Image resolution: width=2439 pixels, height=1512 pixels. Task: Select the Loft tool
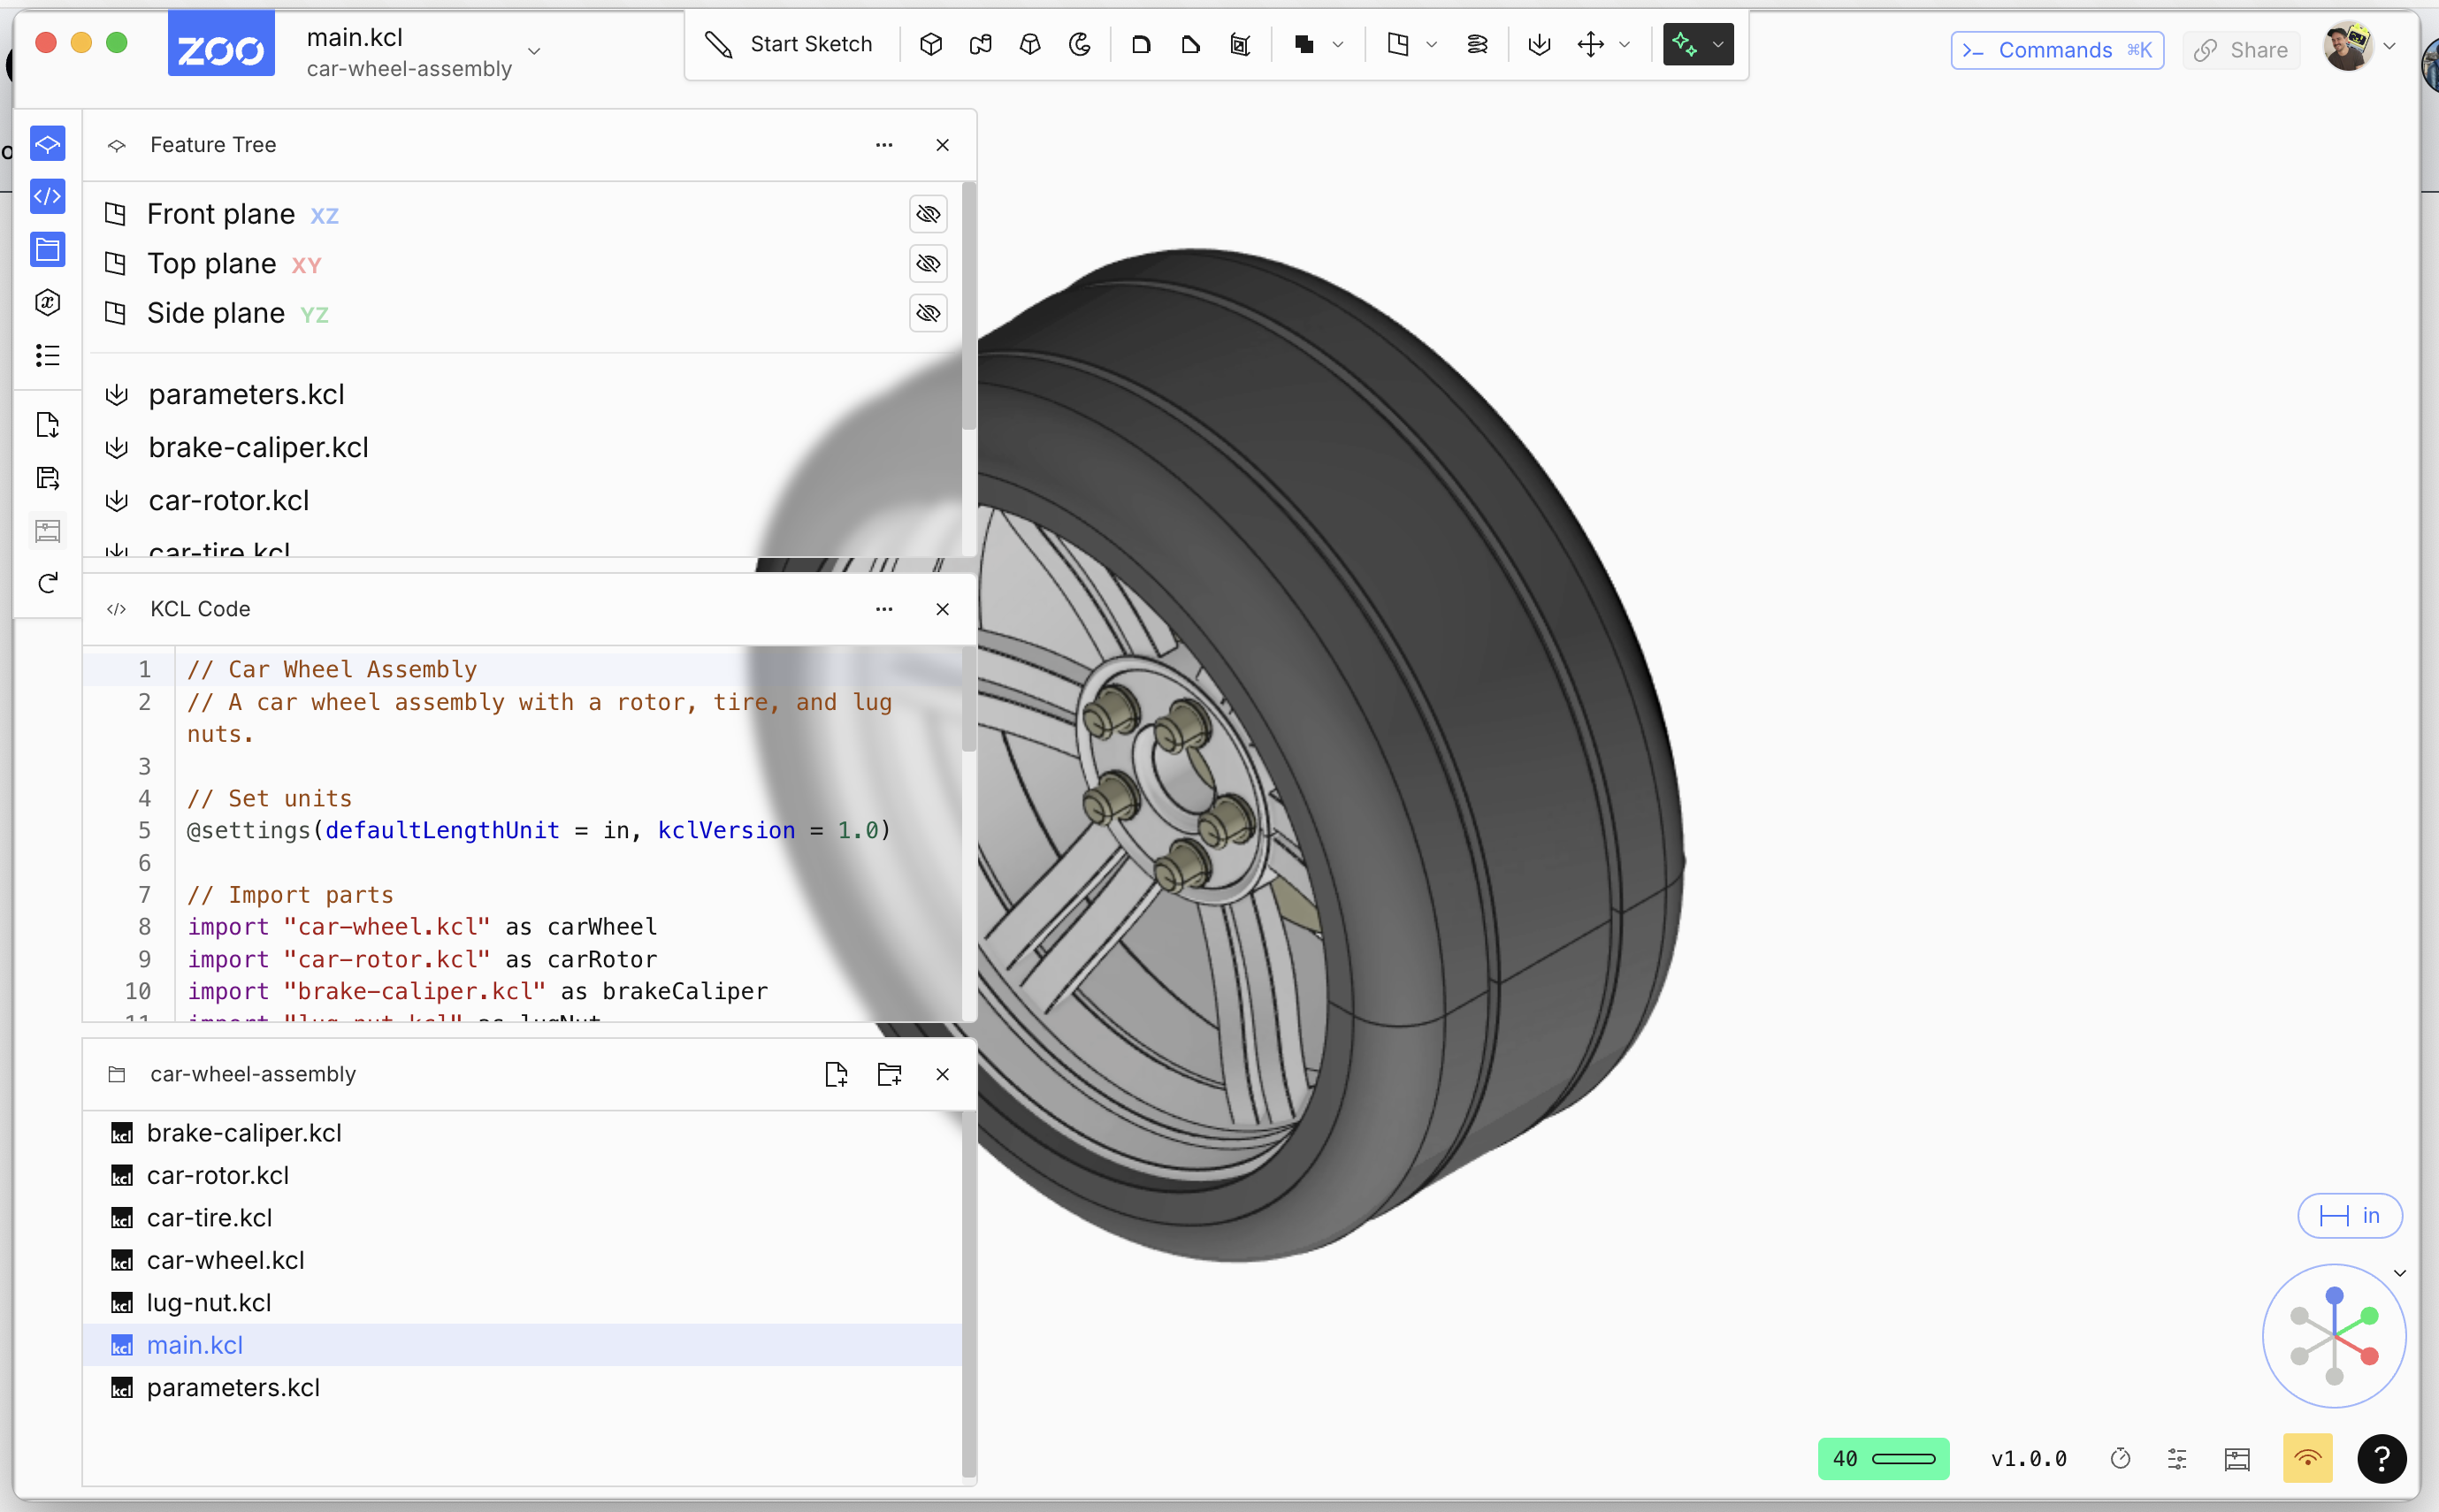[1030, 44]
